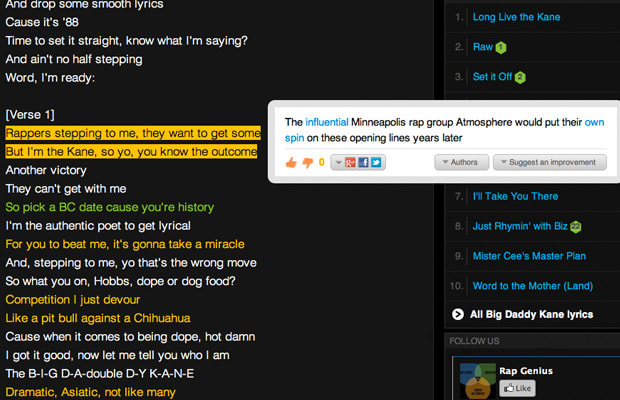Open track Word to the Mother (Land)
Viewport: 620px width, 400px height.
pyautogui.click(x=533, y=286)
